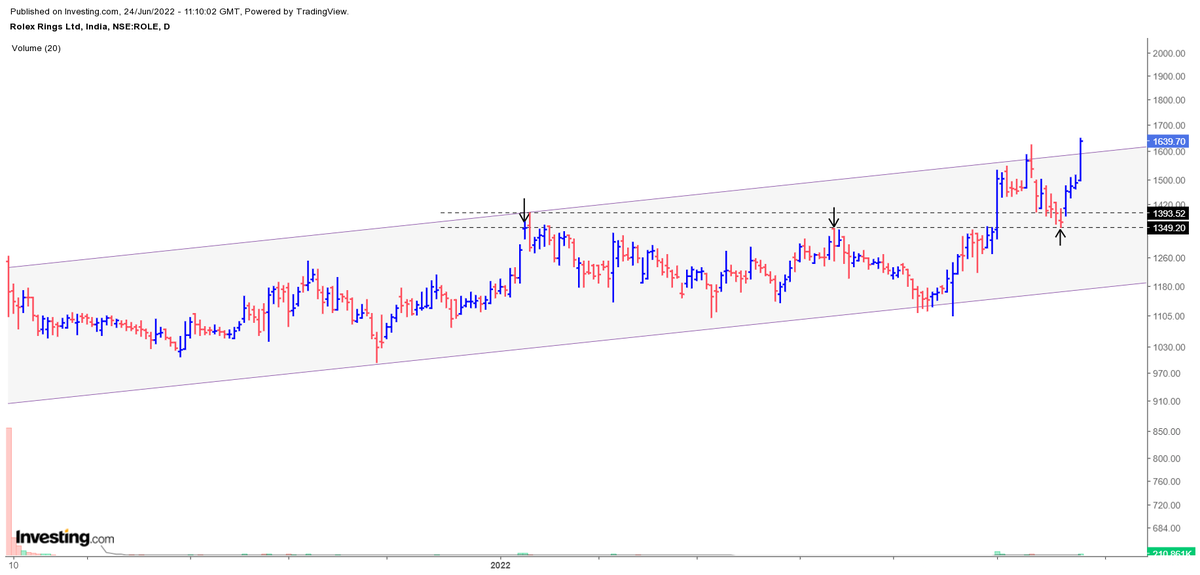This screenshot has width=1200, height=575.
Task: Click the '2022' time axis label
Action: [x=500, y=566]
